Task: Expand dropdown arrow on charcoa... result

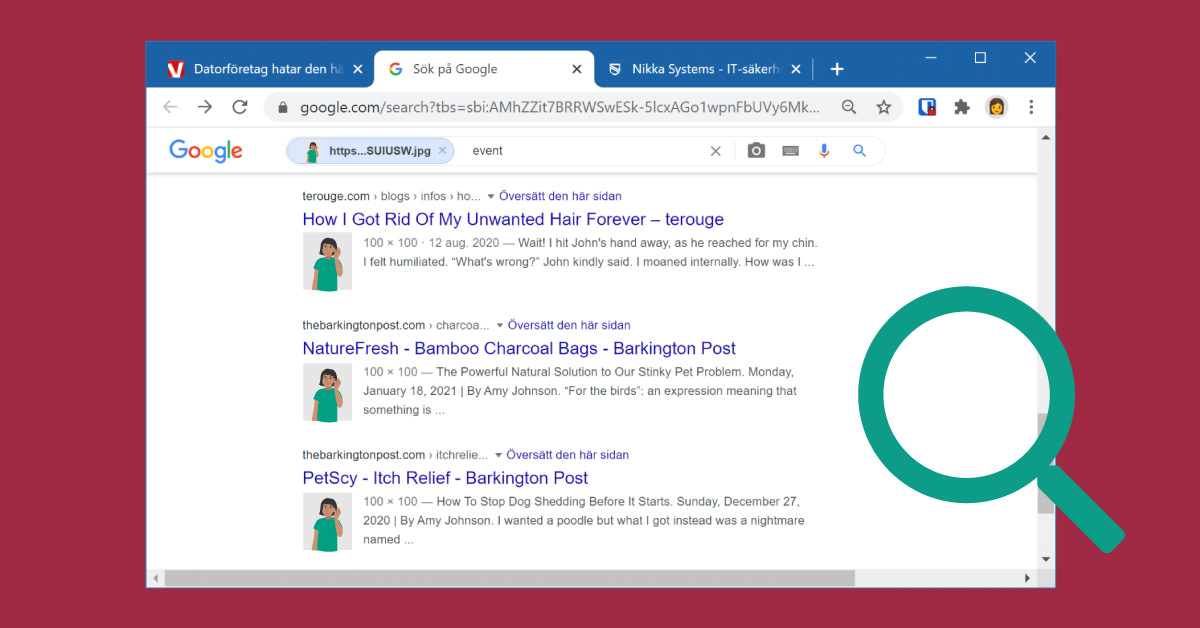Action: tap(499, 326)
